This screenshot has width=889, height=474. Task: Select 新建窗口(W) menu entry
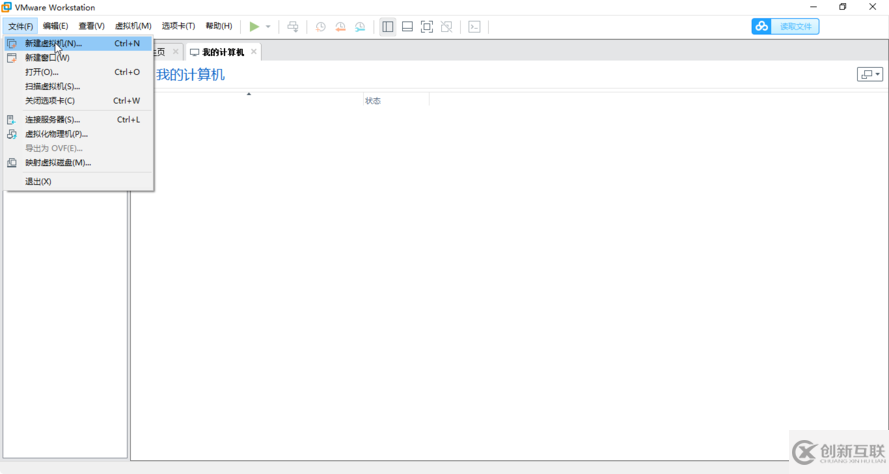click(78, 58)
